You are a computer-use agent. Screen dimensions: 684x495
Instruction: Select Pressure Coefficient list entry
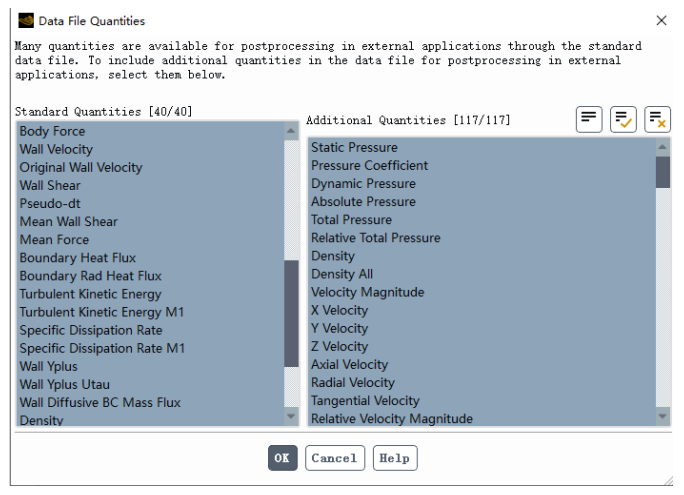[x=369, y=166]
